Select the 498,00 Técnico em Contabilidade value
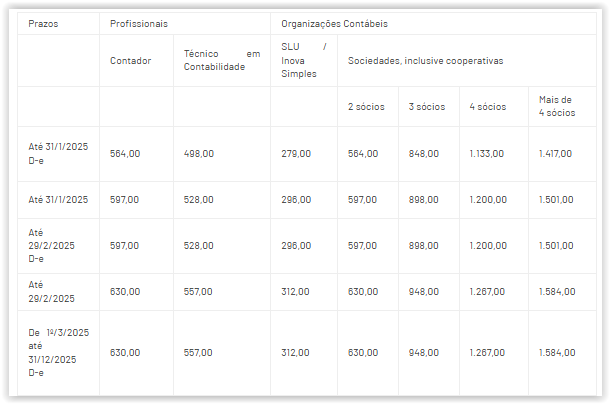The image size is (610, 404). (x=198, y=153)
